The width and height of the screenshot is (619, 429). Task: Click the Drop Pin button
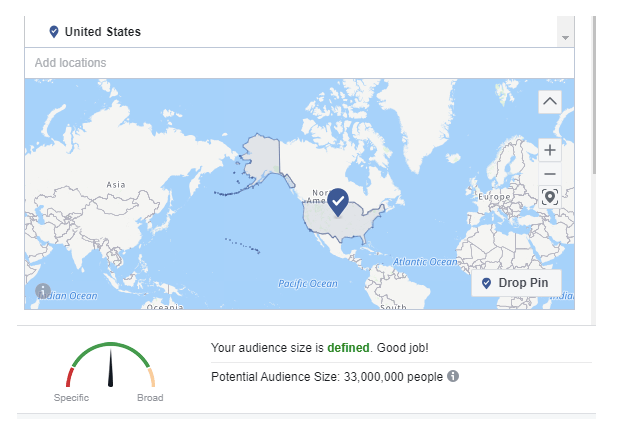click(516, 283)
